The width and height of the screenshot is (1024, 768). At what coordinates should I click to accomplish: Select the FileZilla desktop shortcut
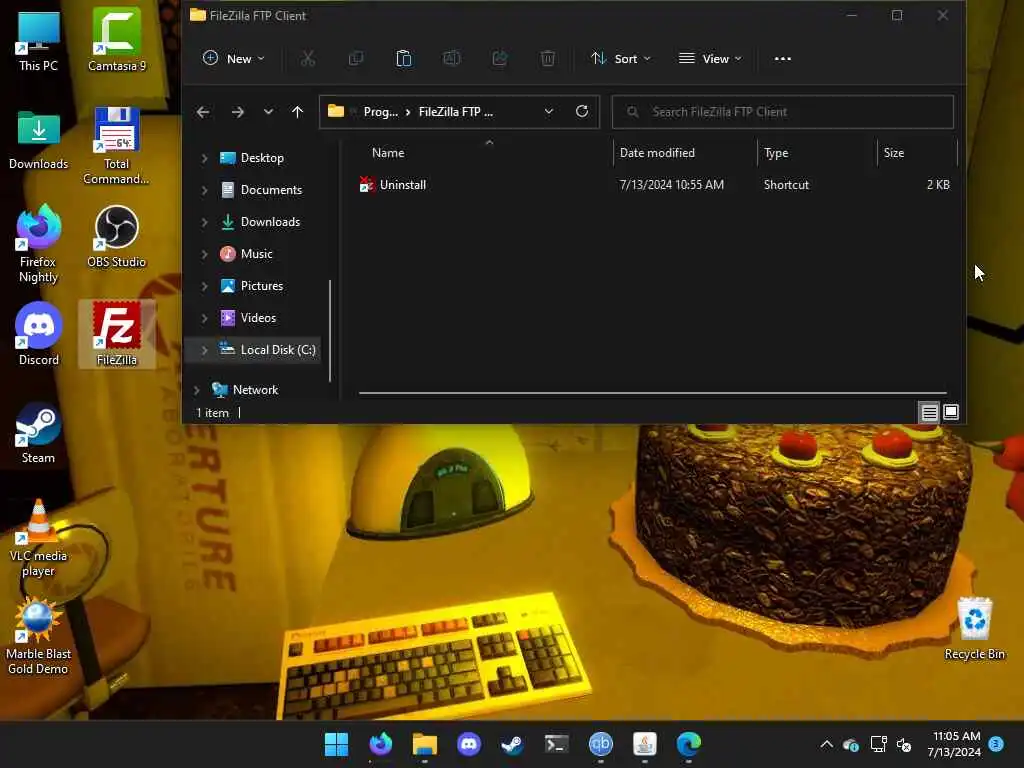(x=117, y=334)
